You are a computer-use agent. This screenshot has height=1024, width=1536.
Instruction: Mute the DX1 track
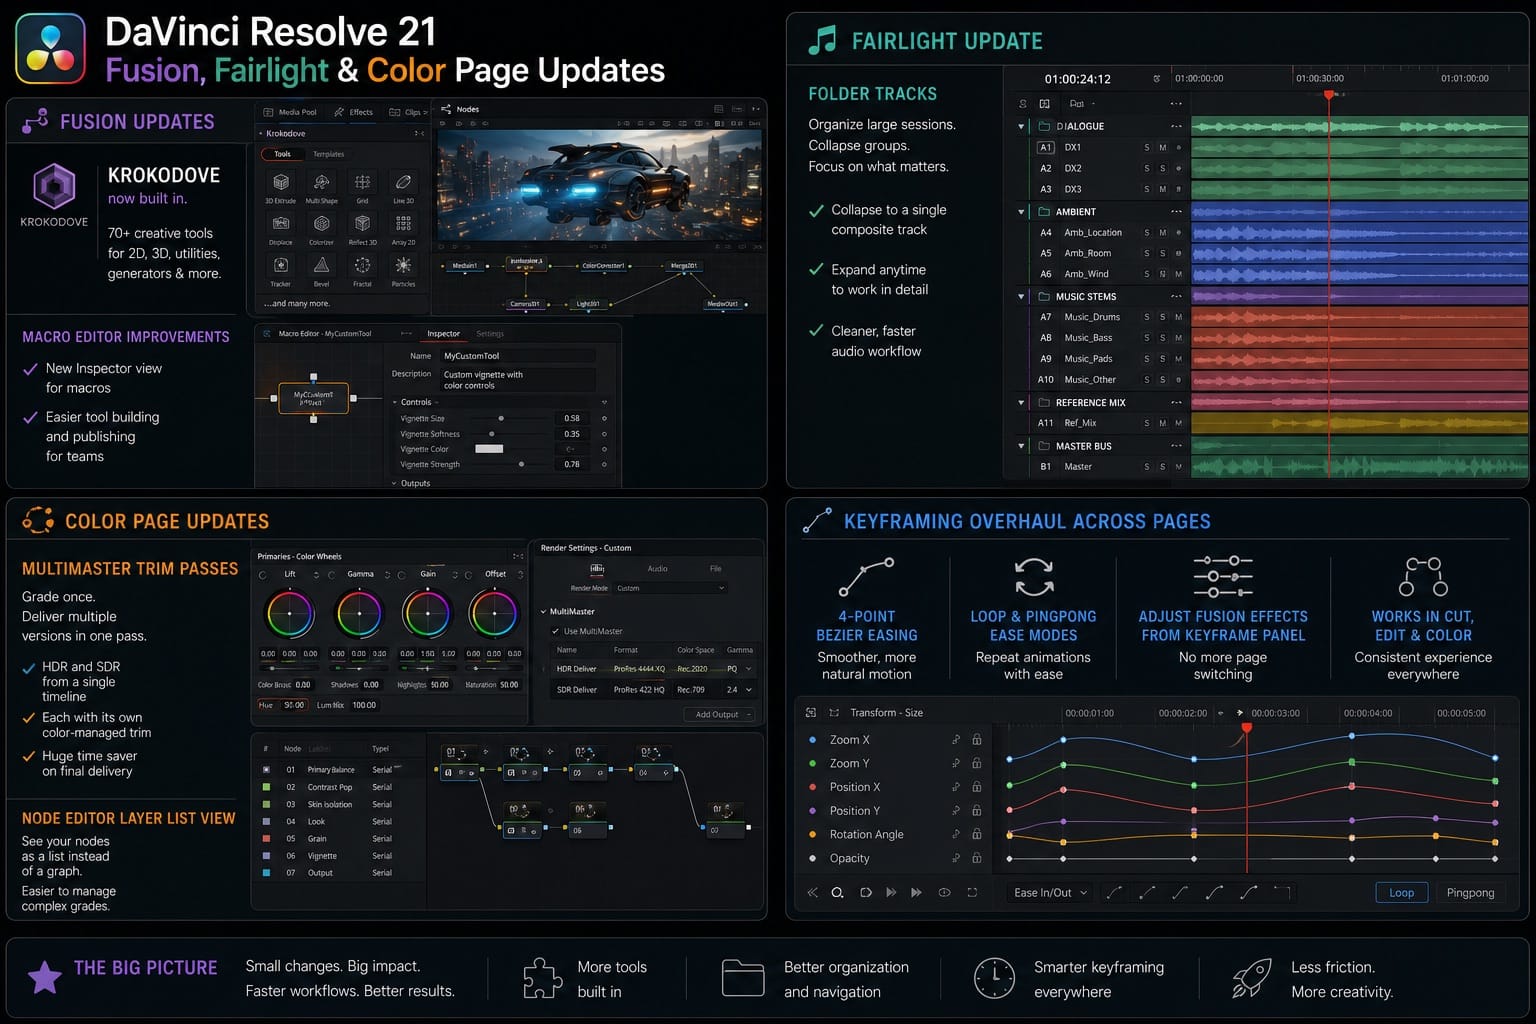click(x=1162, y=147)
